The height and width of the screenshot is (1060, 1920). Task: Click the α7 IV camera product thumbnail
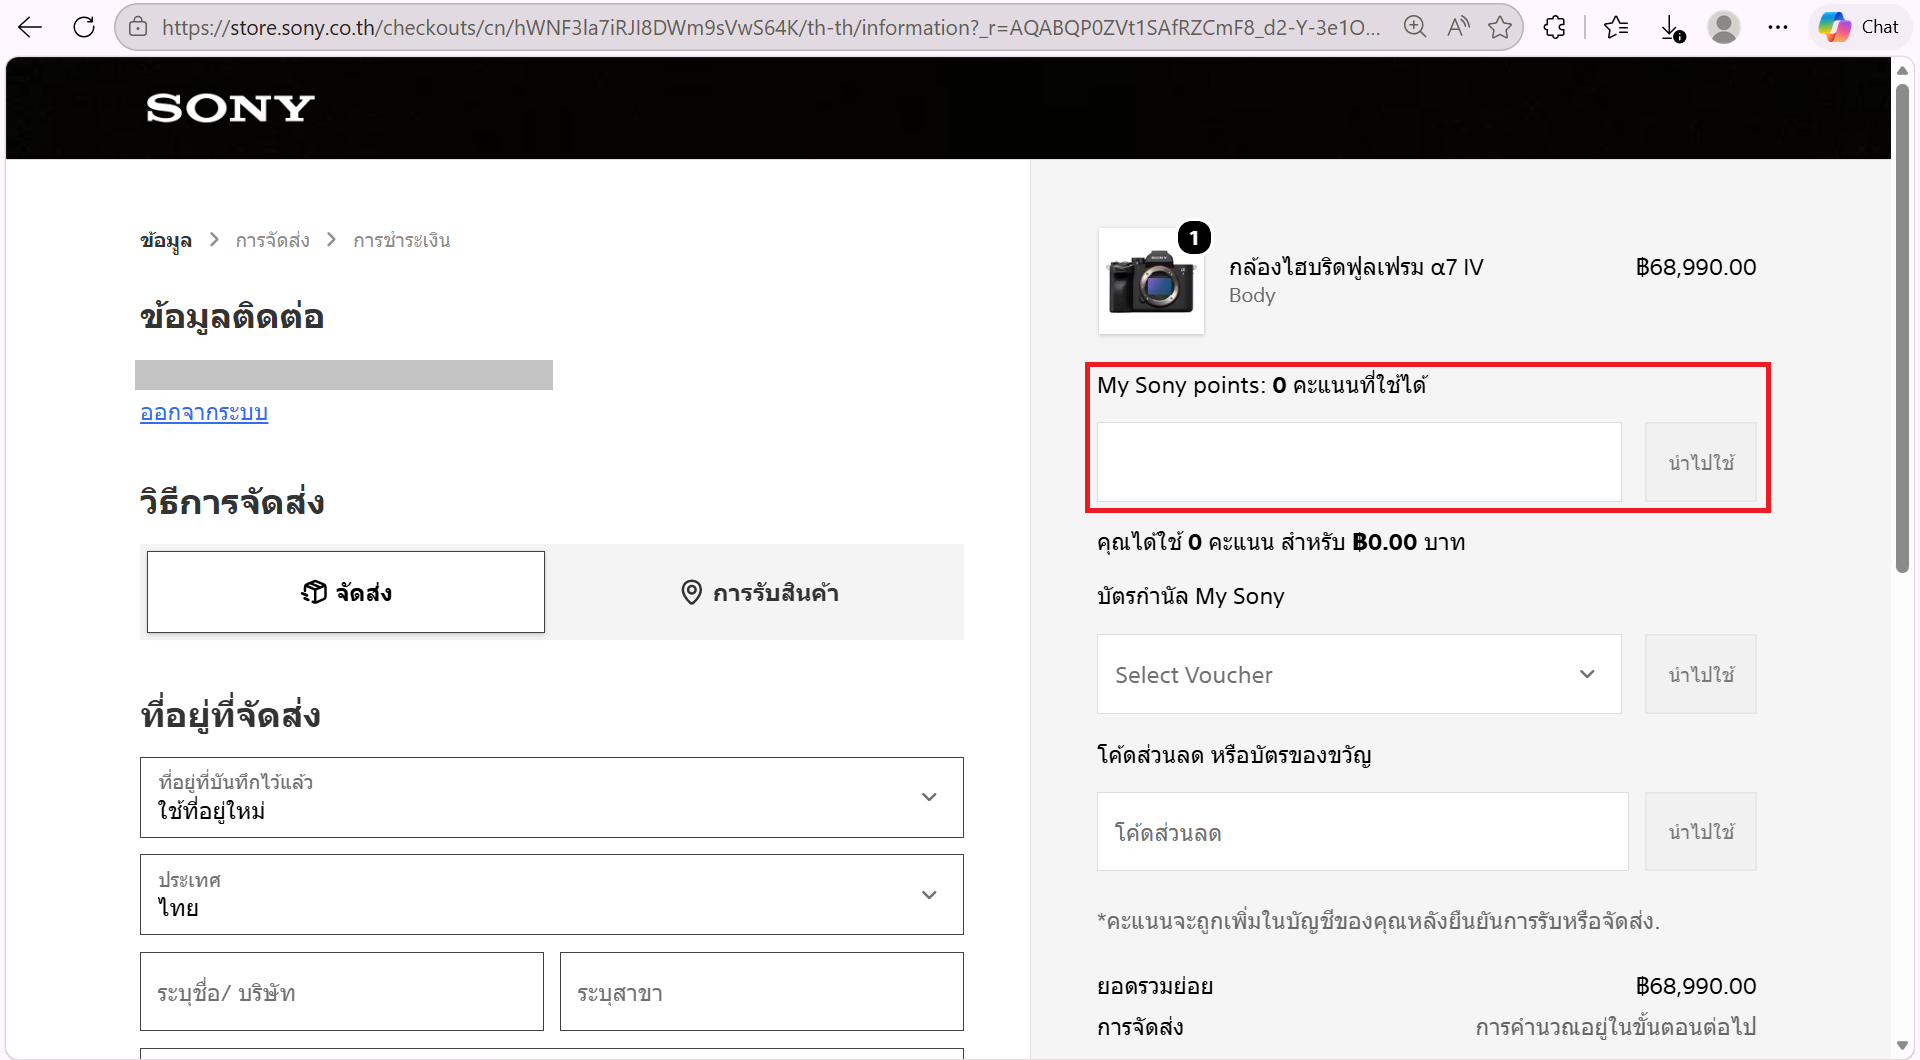[1151, 281]
